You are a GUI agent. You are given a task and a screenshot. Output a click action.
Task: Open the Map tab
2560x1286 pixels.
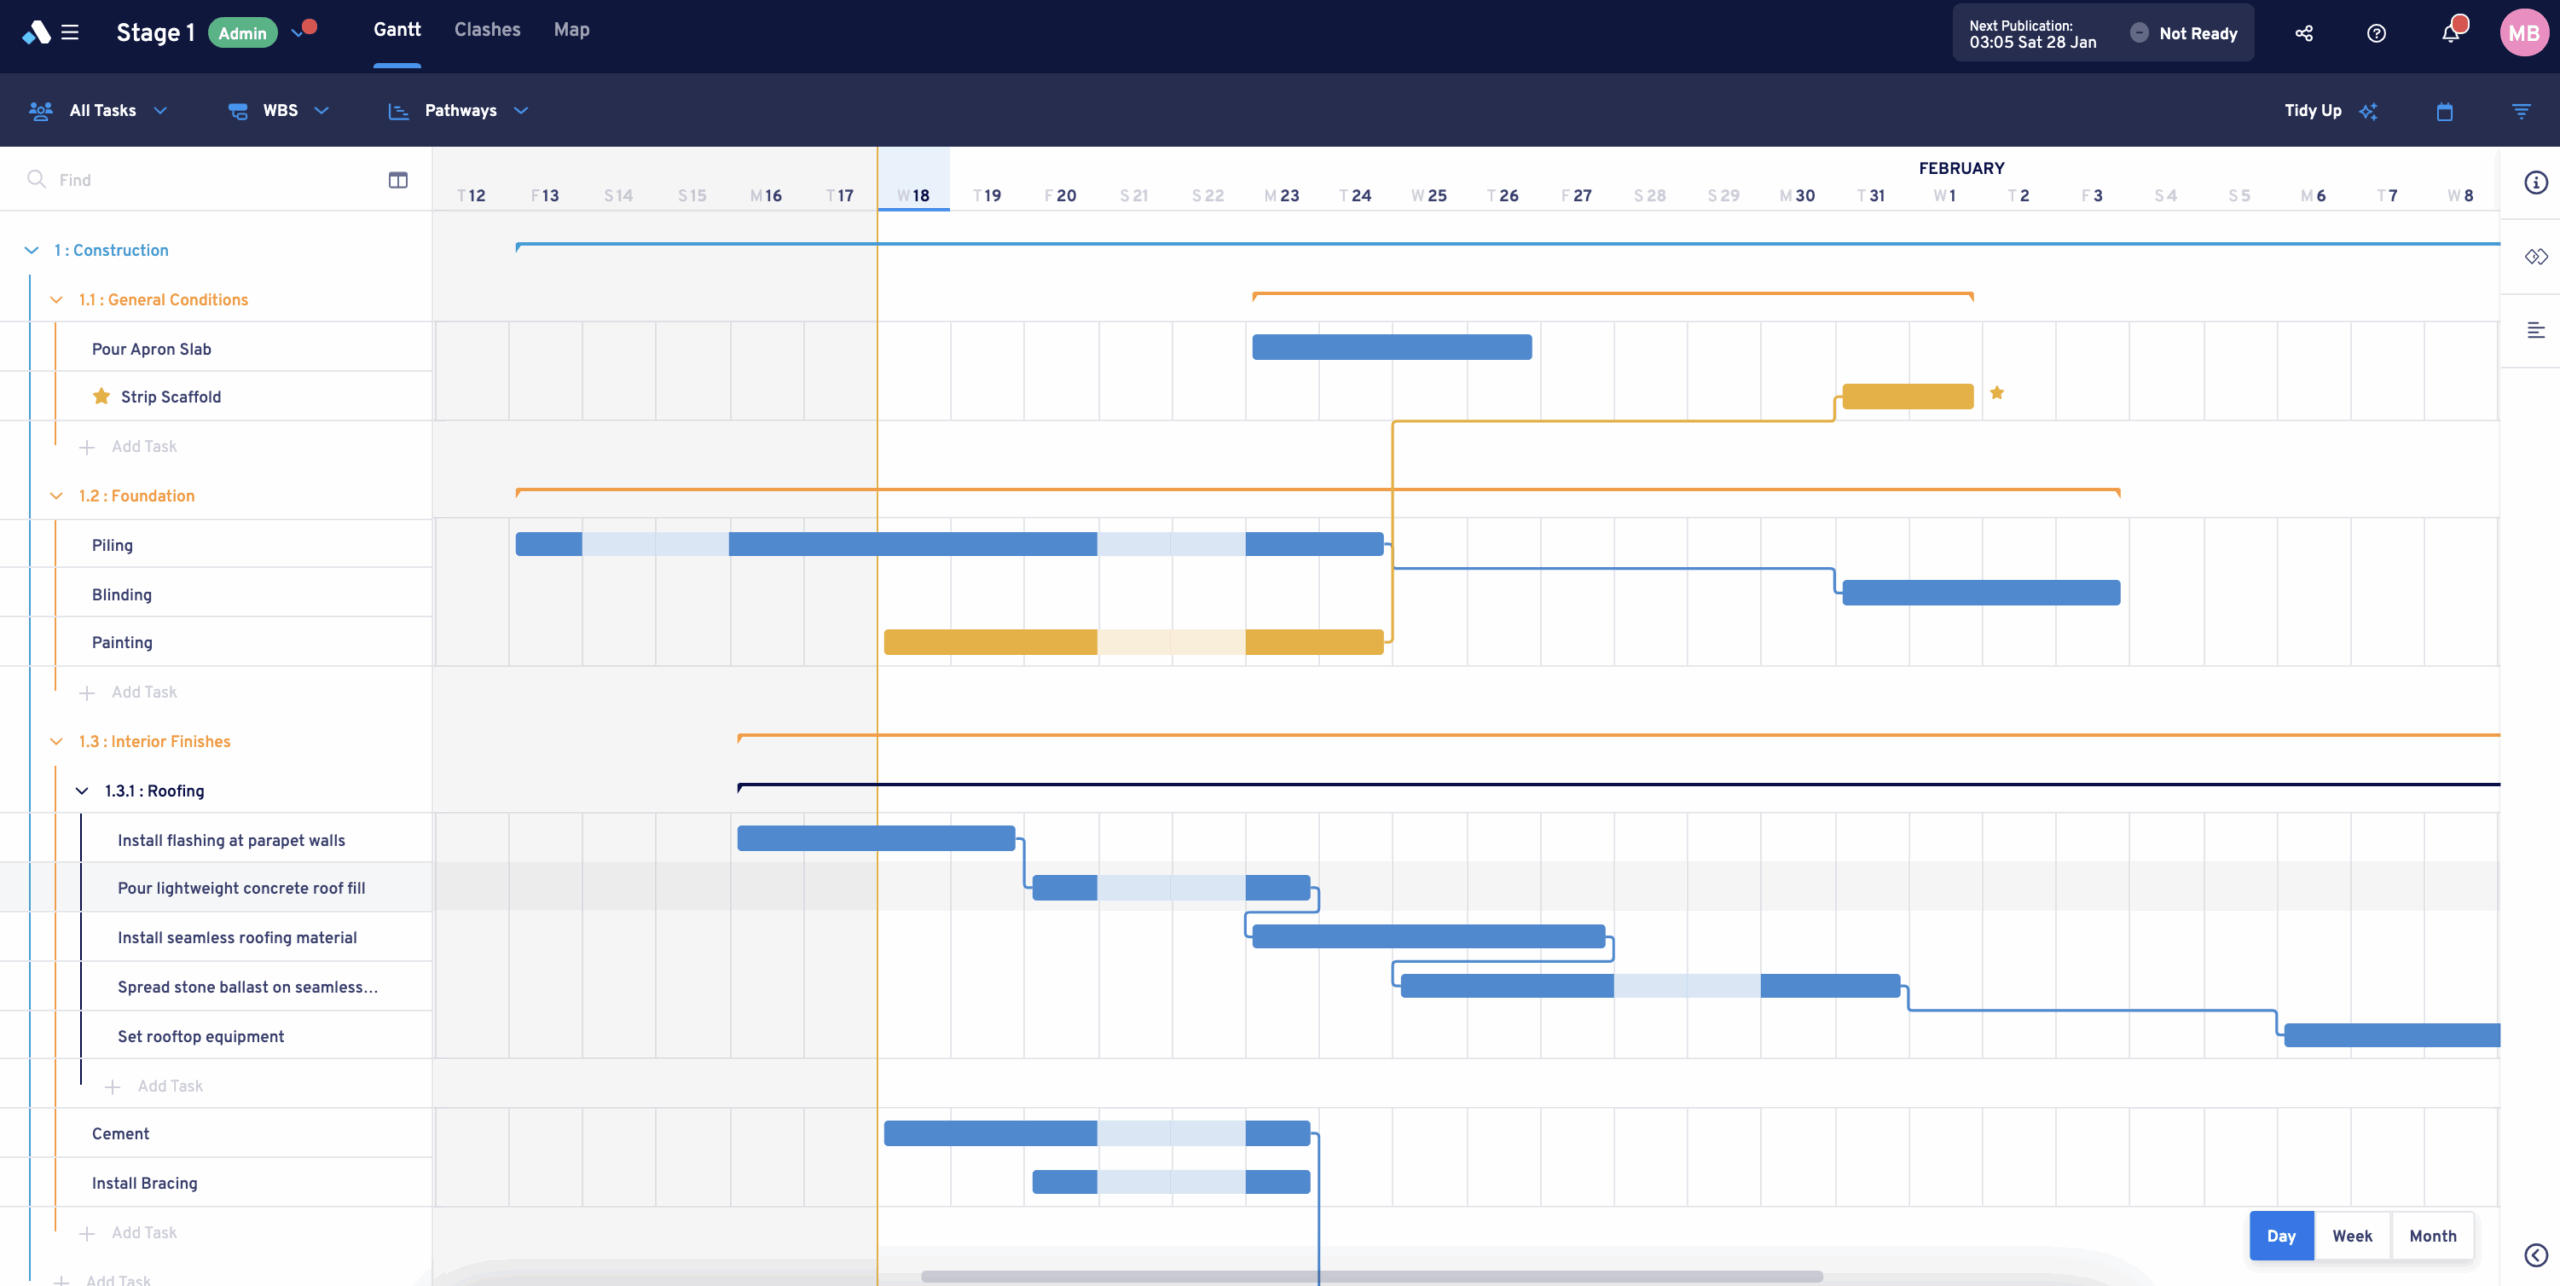click(571, 30)
